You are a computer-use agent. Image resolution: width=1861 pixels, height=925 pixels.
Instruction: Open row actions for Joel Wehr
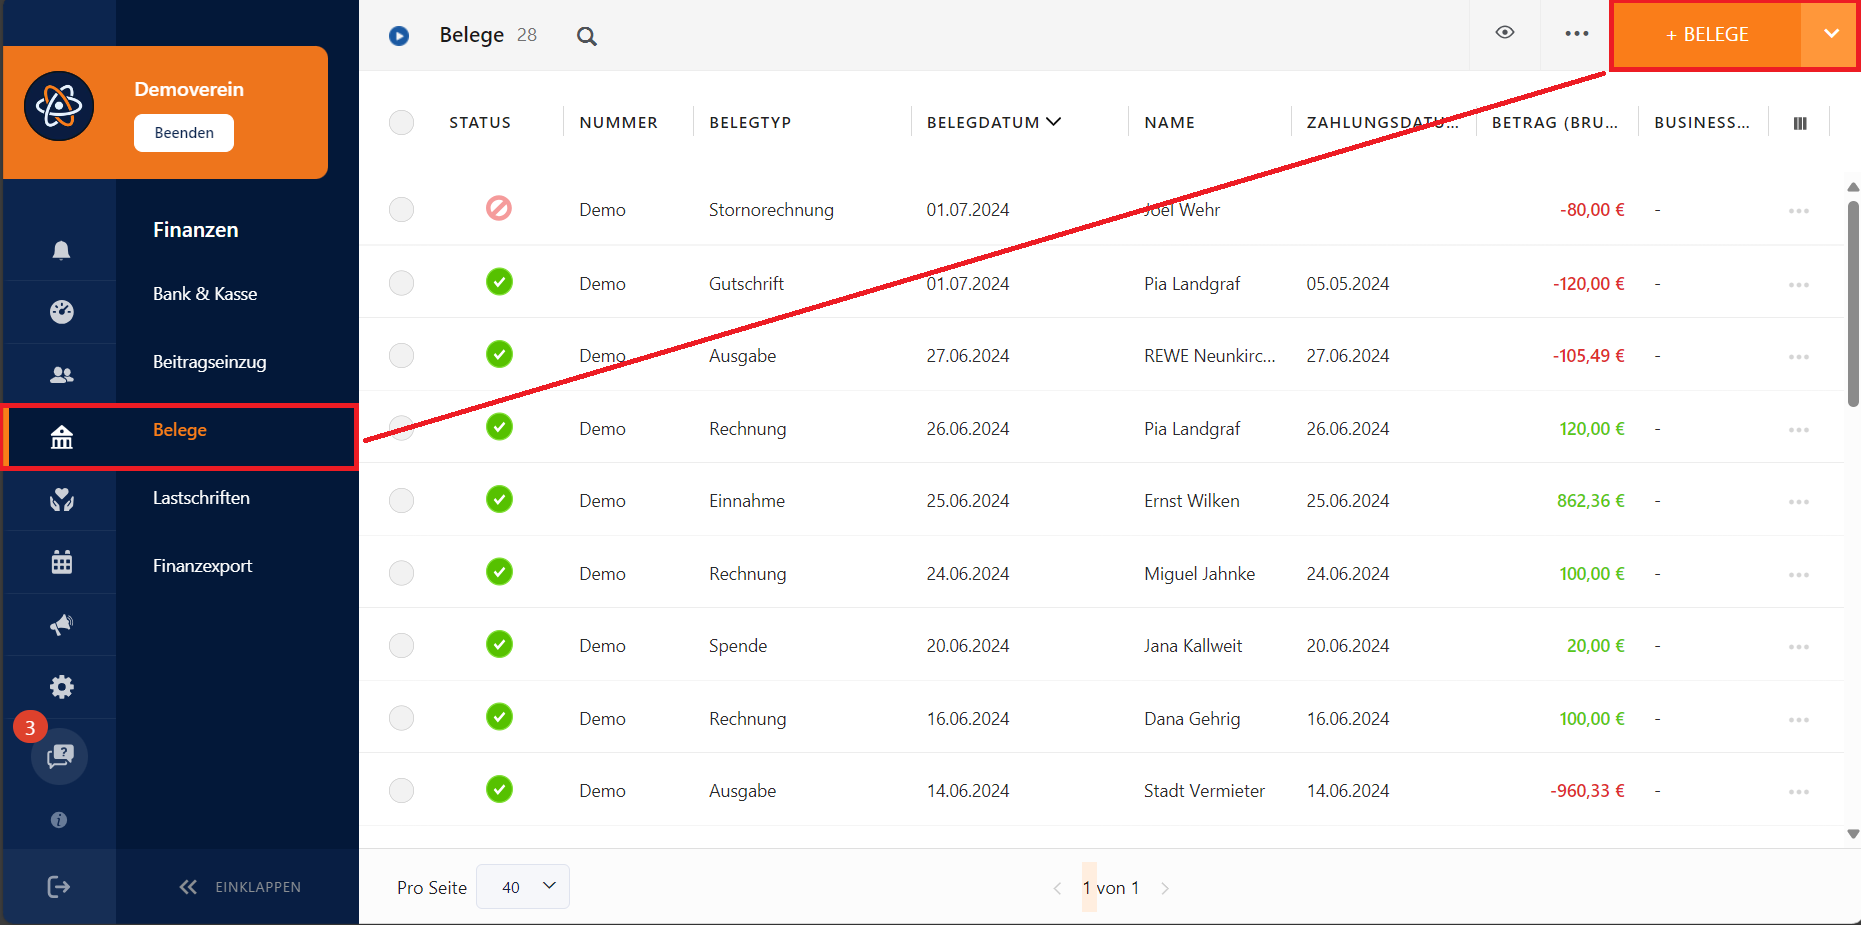(x=1799, y=211)
